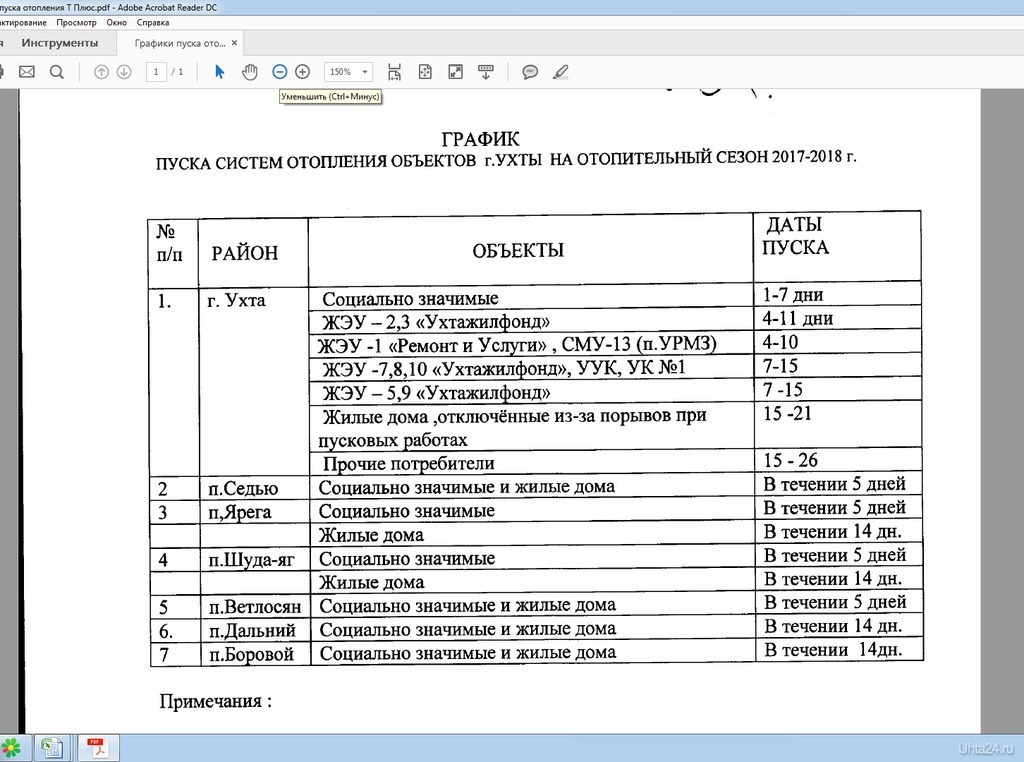The width and height of the screenshot is (1024, 762).
Task: Go to the previous page with the up arrow
Action: point(101,72)
